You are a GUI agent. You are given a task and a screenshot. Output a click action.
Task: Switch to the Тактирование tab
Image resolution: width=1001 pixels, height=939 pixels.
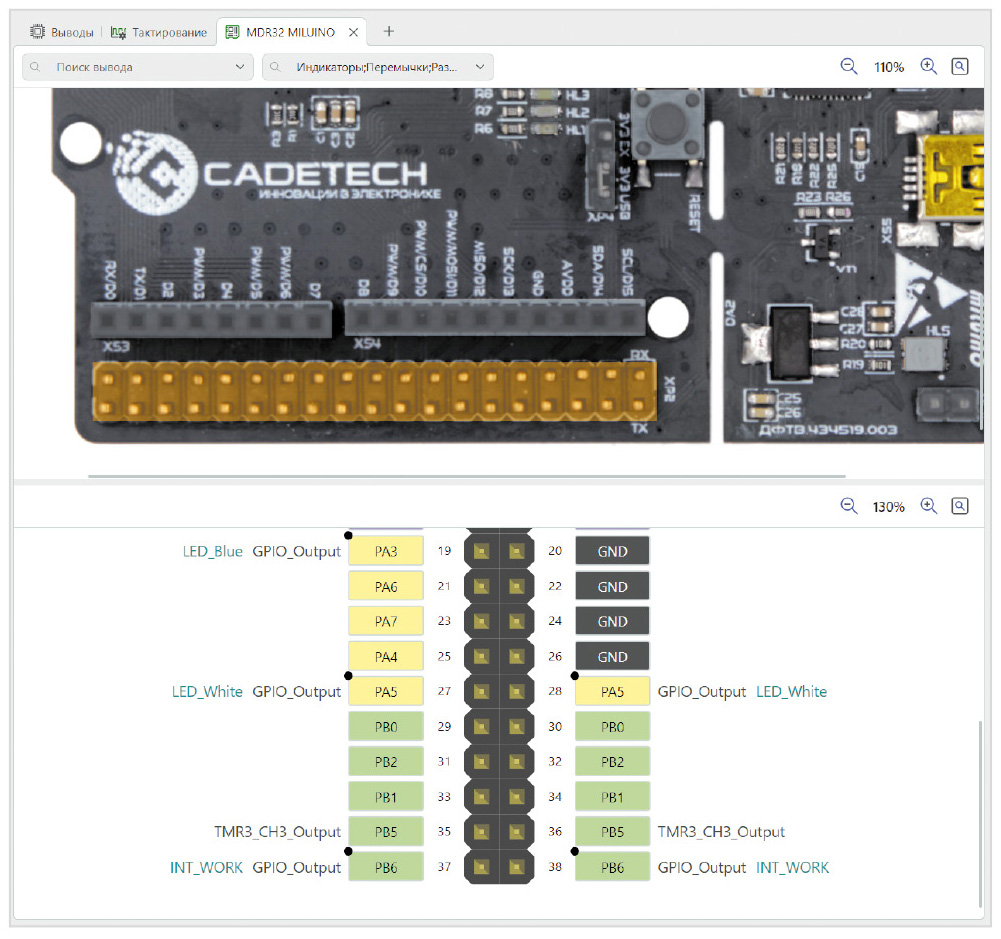[x=159, y=32]
